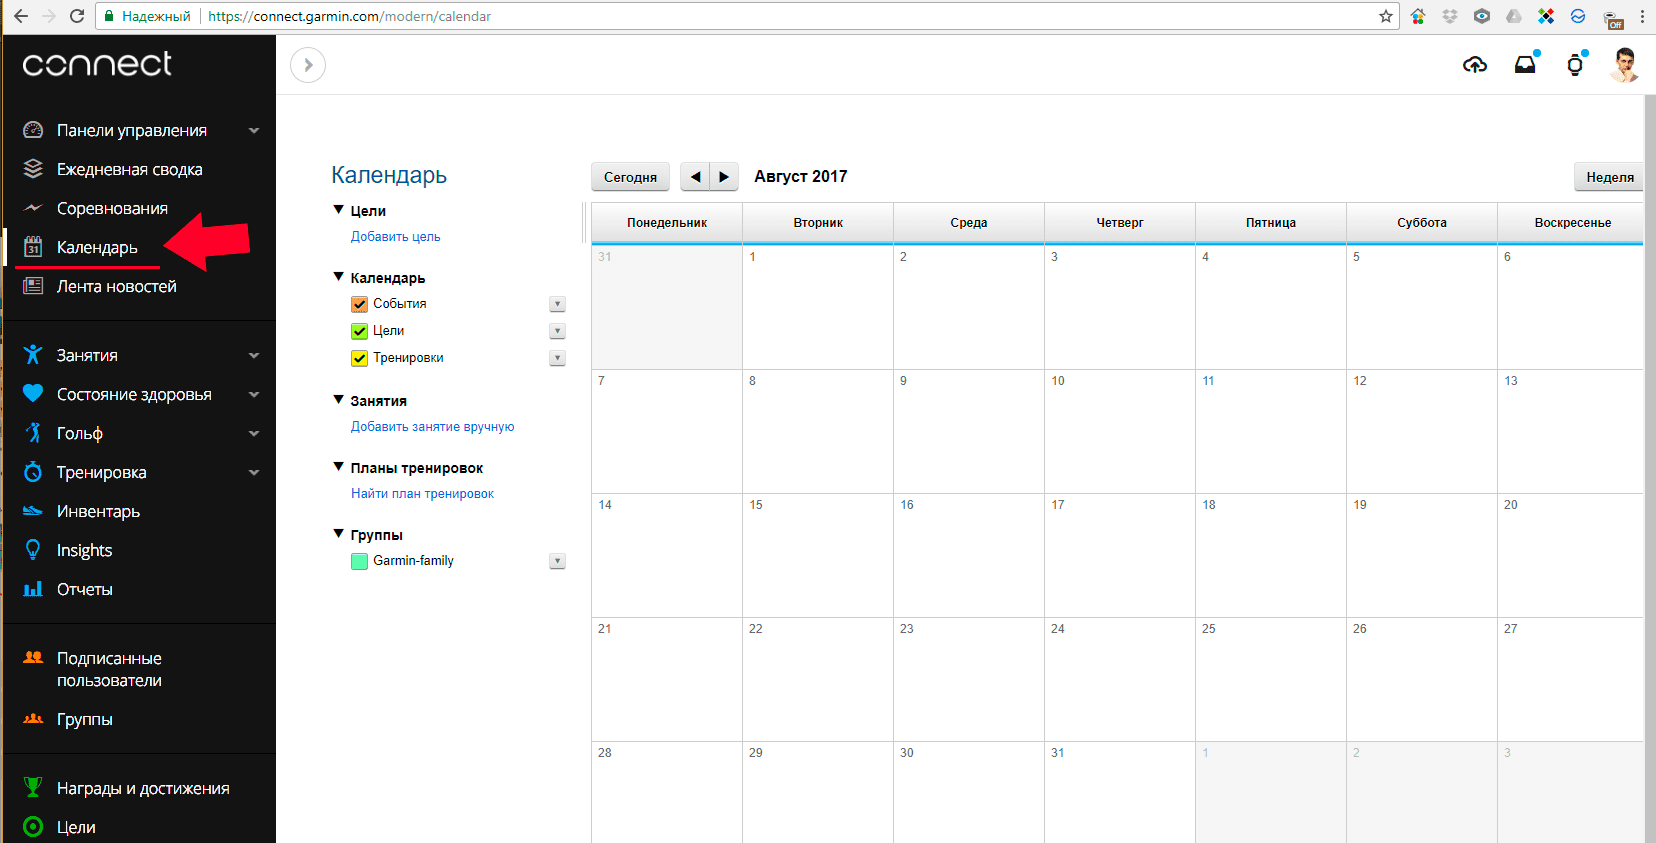
Task: Collapse the Планы тренировок section triangle
Action: tap(338, 467)
